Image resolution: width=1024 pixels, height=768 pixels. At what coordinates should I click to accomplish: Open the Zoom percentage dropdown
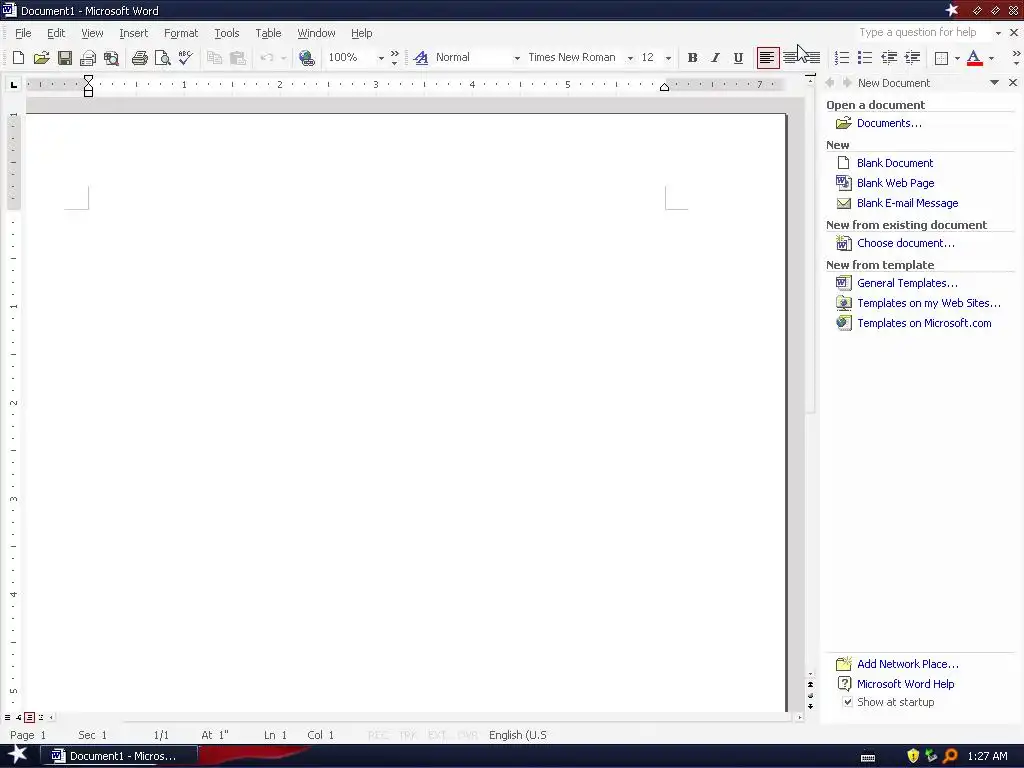(381, 58)
